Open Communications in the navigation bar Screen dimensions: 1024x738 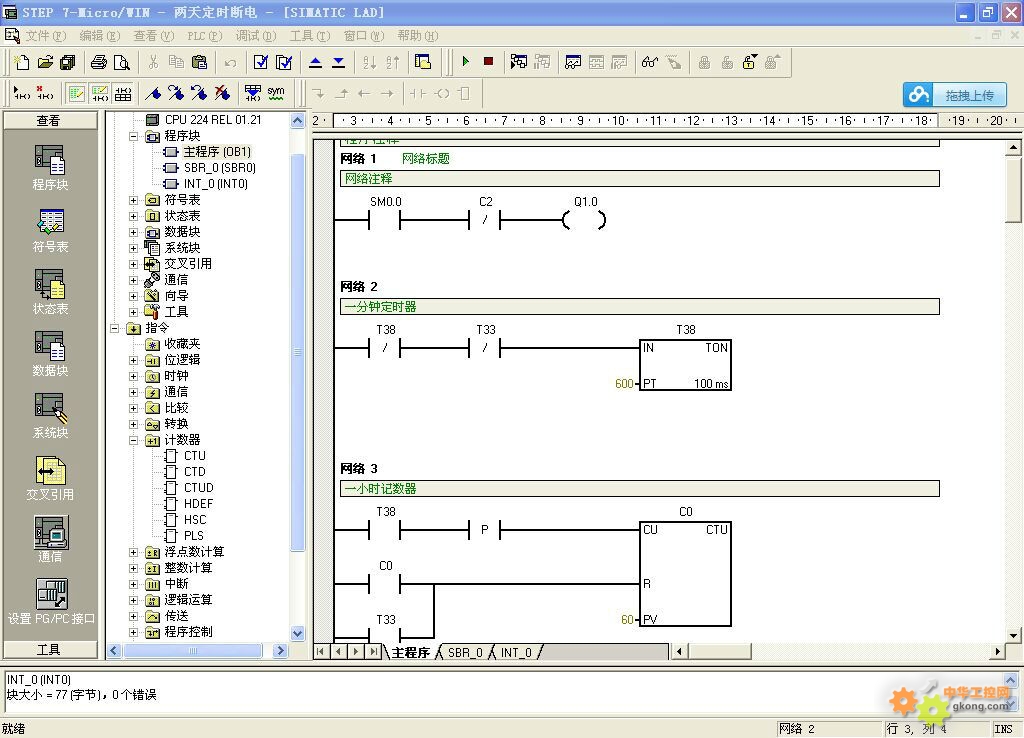[x=50, y=539]
